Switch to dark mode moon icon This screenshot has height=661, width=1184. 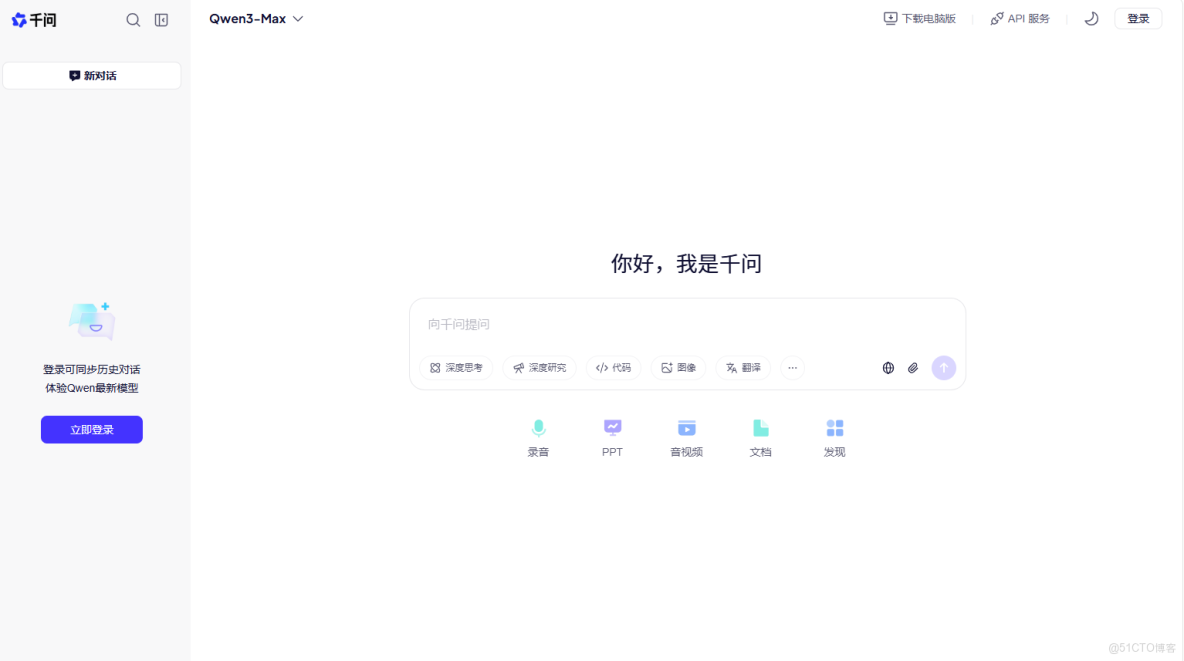click(x=1091, y=18)
